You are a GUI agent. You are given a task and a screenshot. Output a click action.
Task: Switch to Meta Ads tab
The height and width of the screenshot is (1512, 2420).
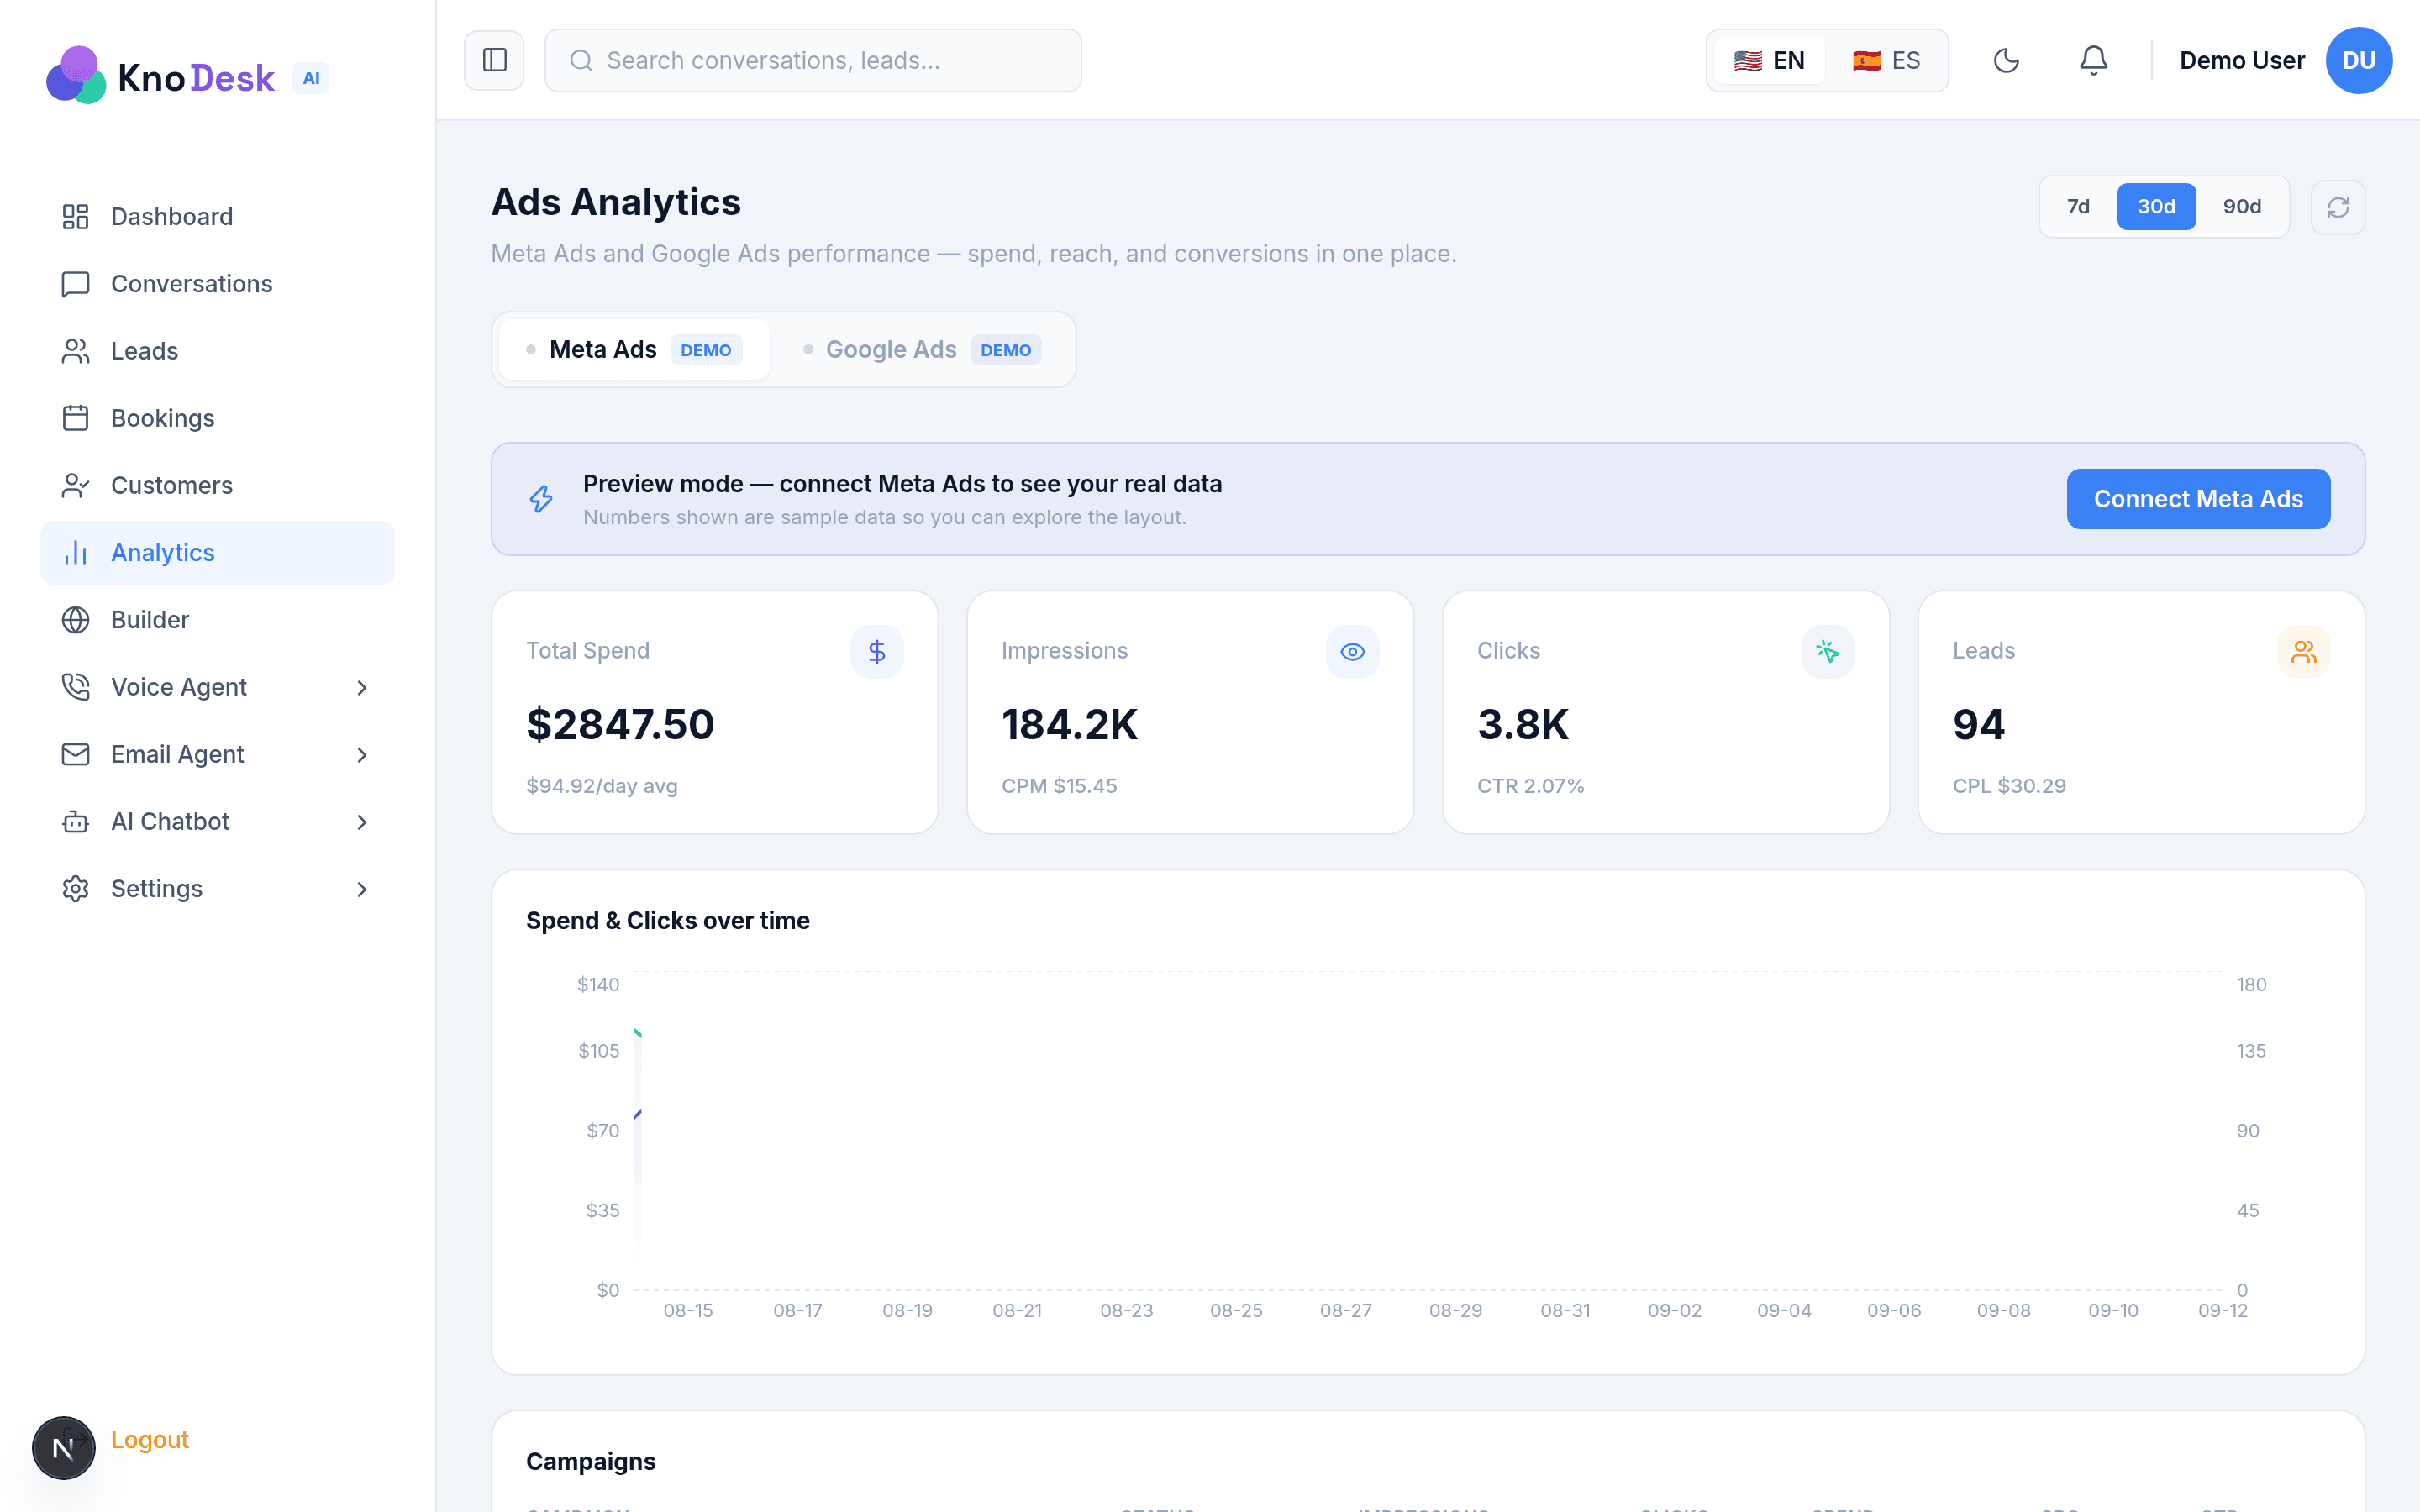click(x=634, y=350)
